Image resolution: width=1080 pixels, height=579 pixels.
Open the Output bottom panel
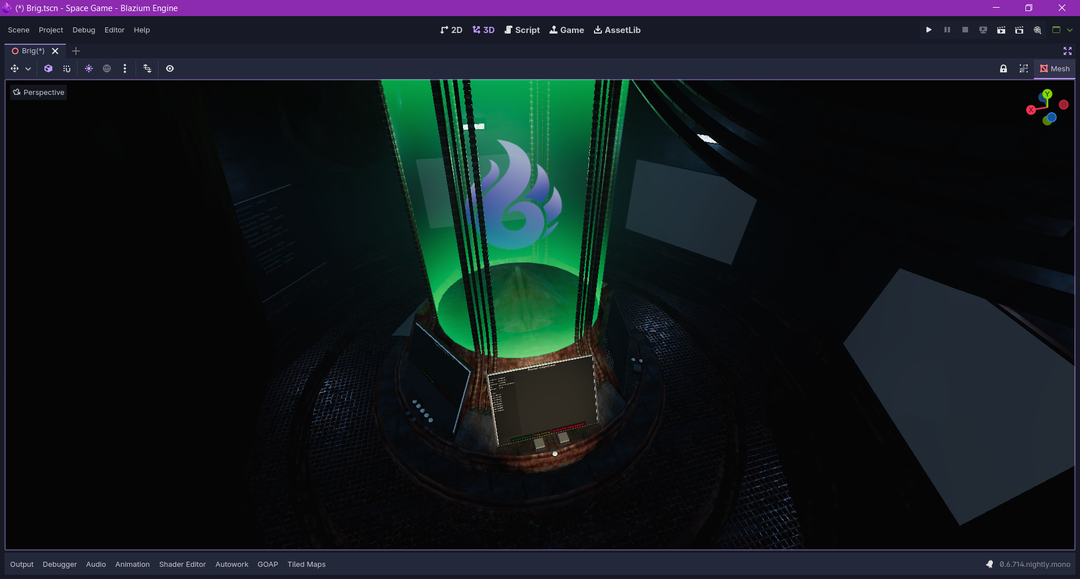click(x=21, y=565)
